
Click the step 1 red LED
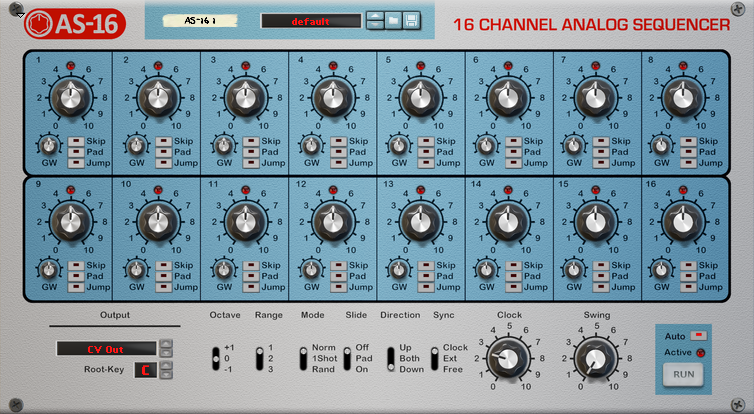point(71,66)
